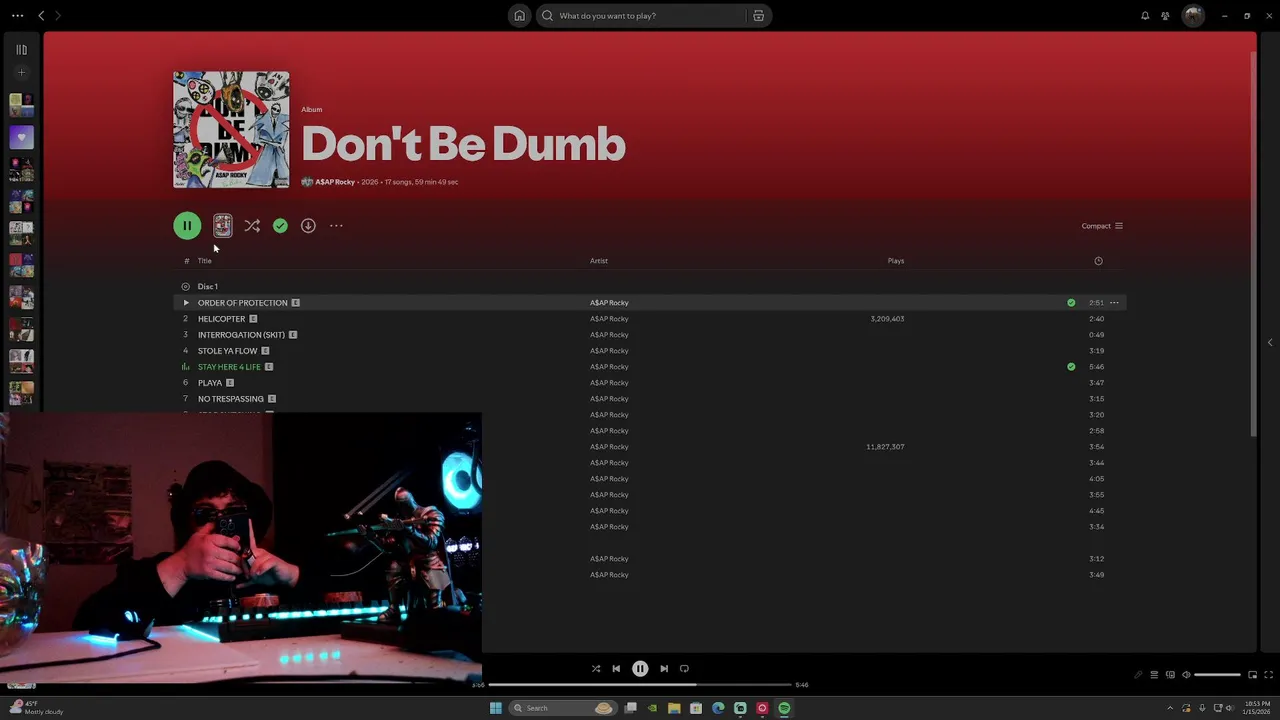Skip to next track in player bar

coord(664,669)
